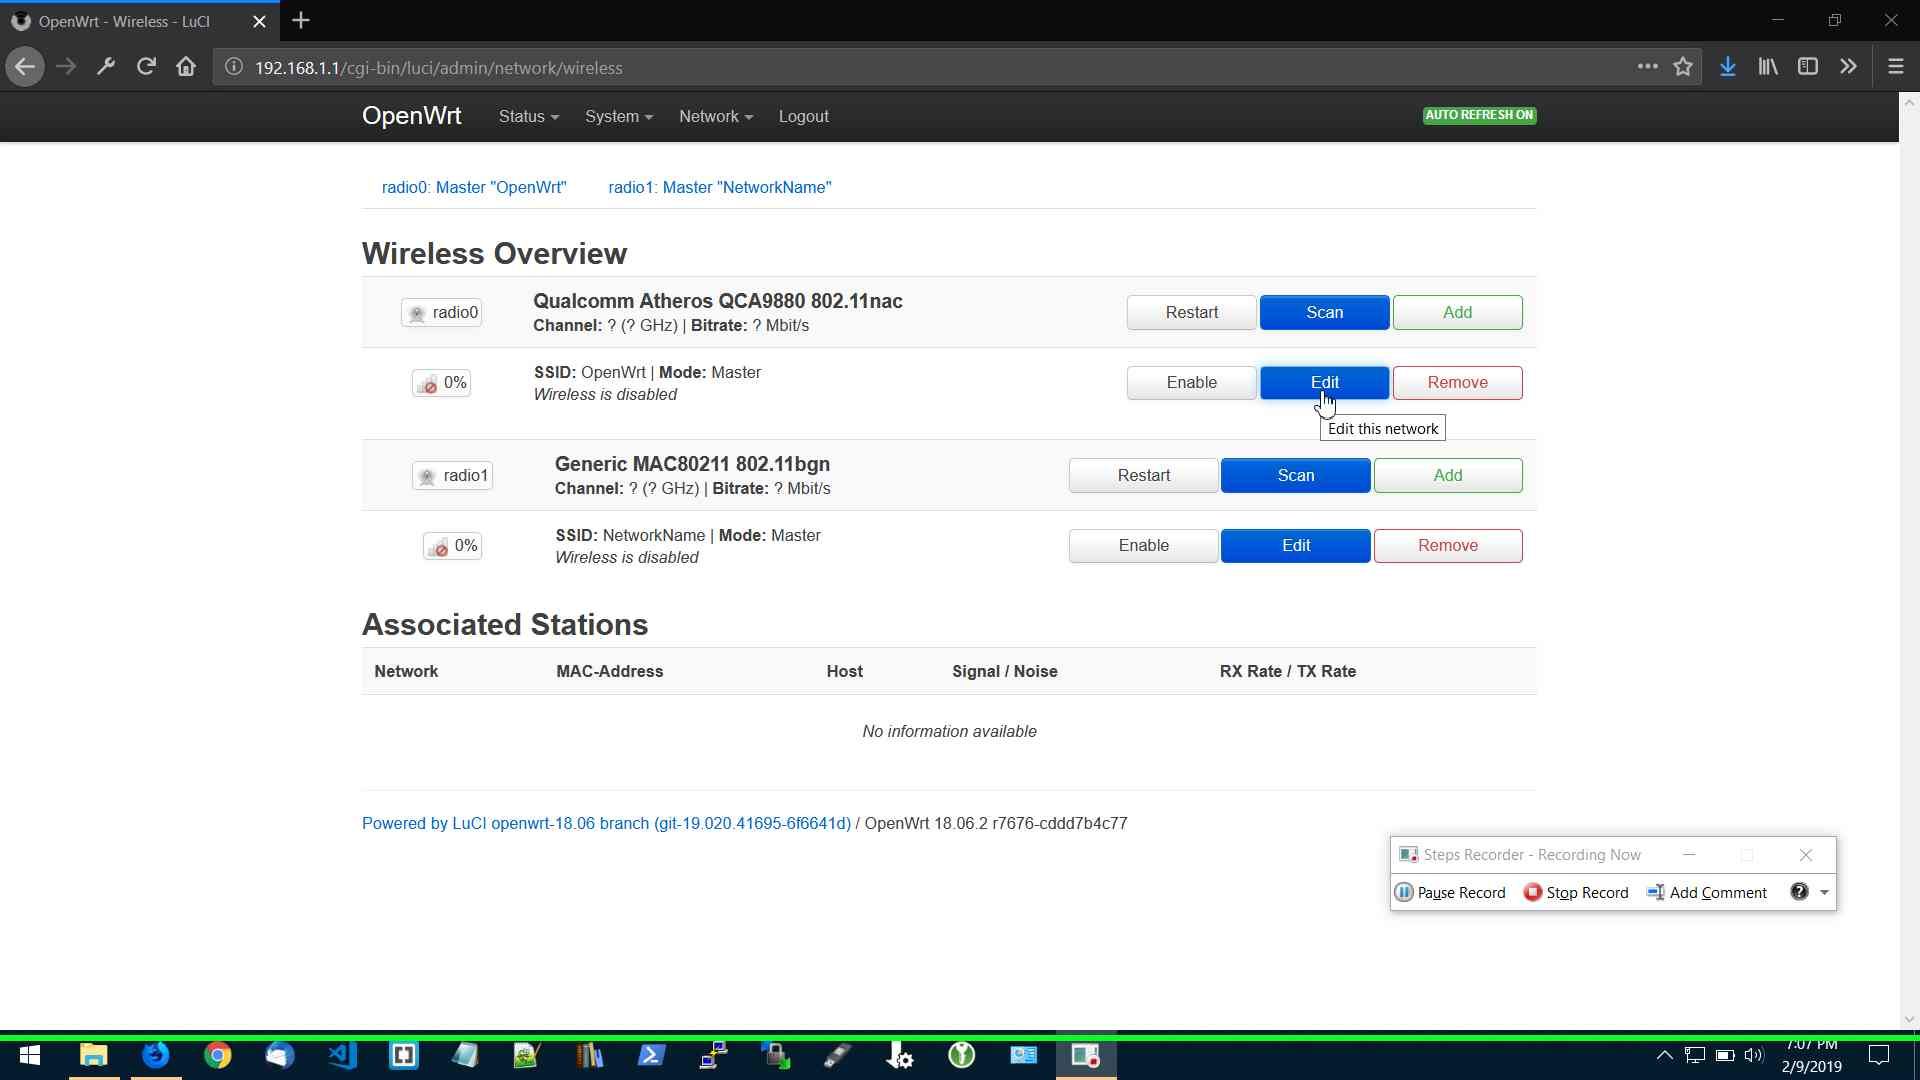Click the browser address bar

pyautogui.click(x=600, y=67)
